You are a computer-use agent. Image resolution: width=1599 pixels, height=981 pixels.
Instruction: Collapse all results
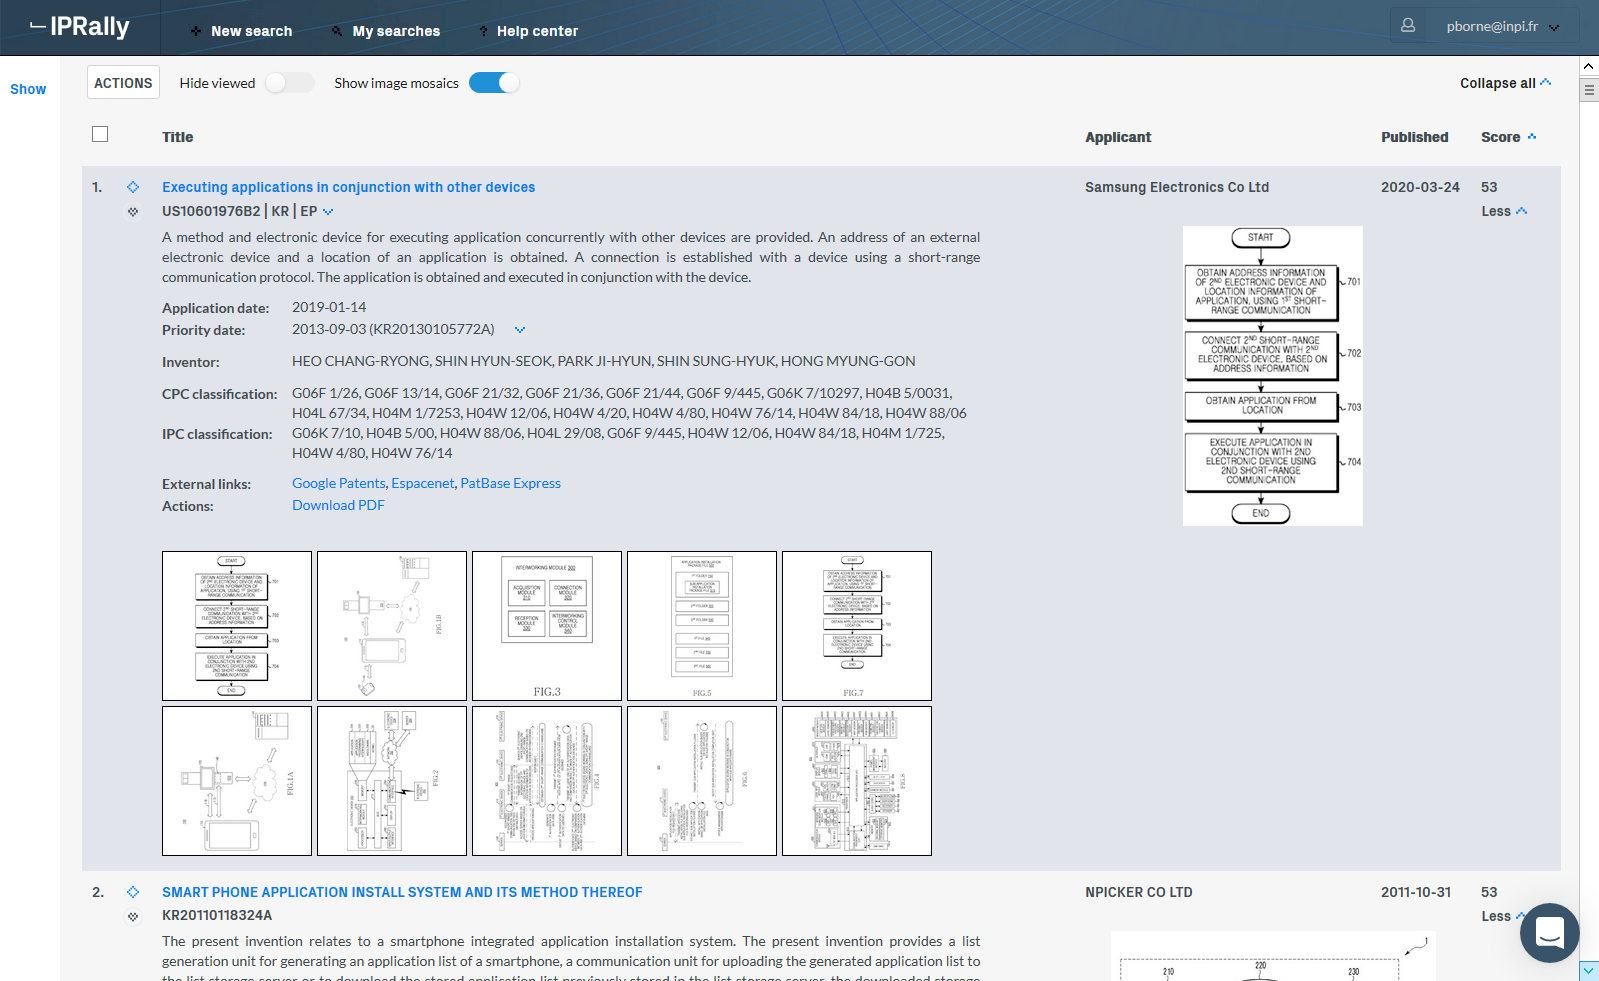tap(1505, 83)
